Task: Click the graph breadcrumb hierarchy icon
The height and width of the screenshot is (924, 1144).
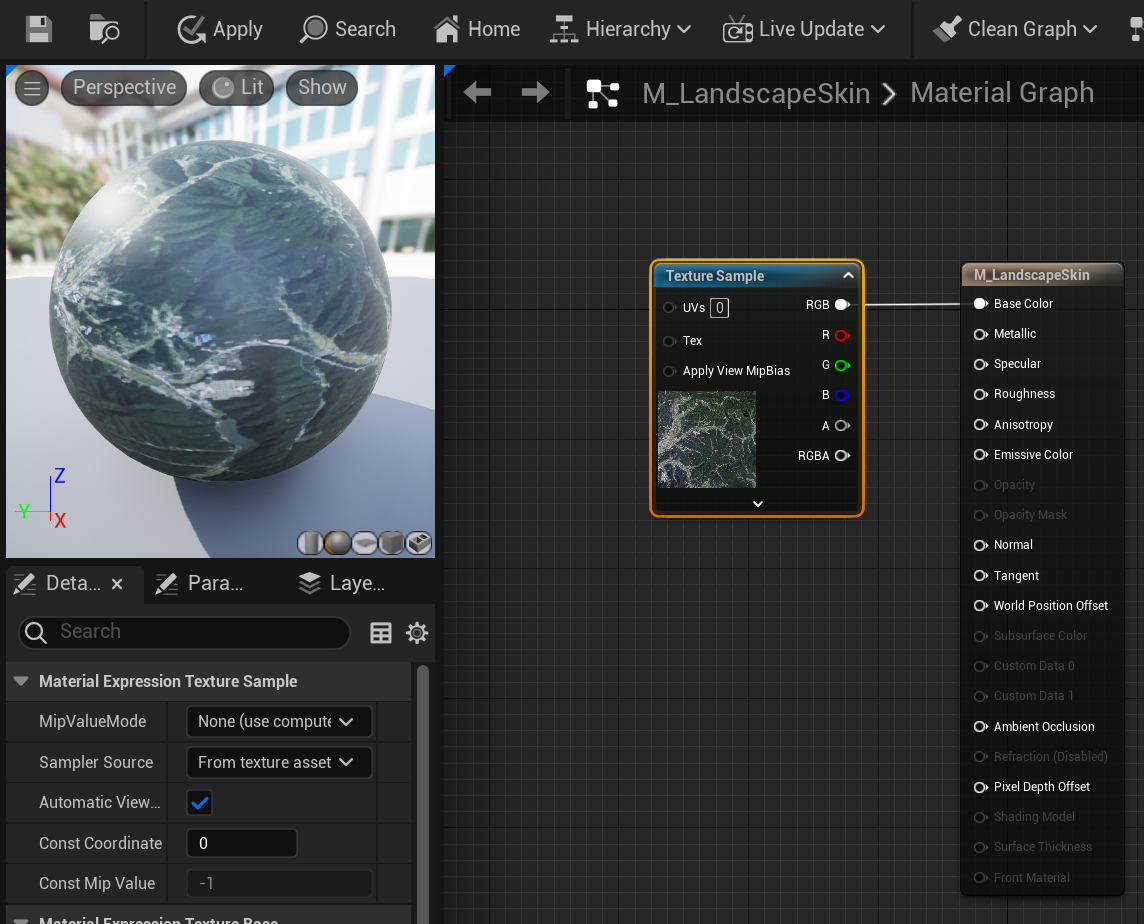Action: 603,94
